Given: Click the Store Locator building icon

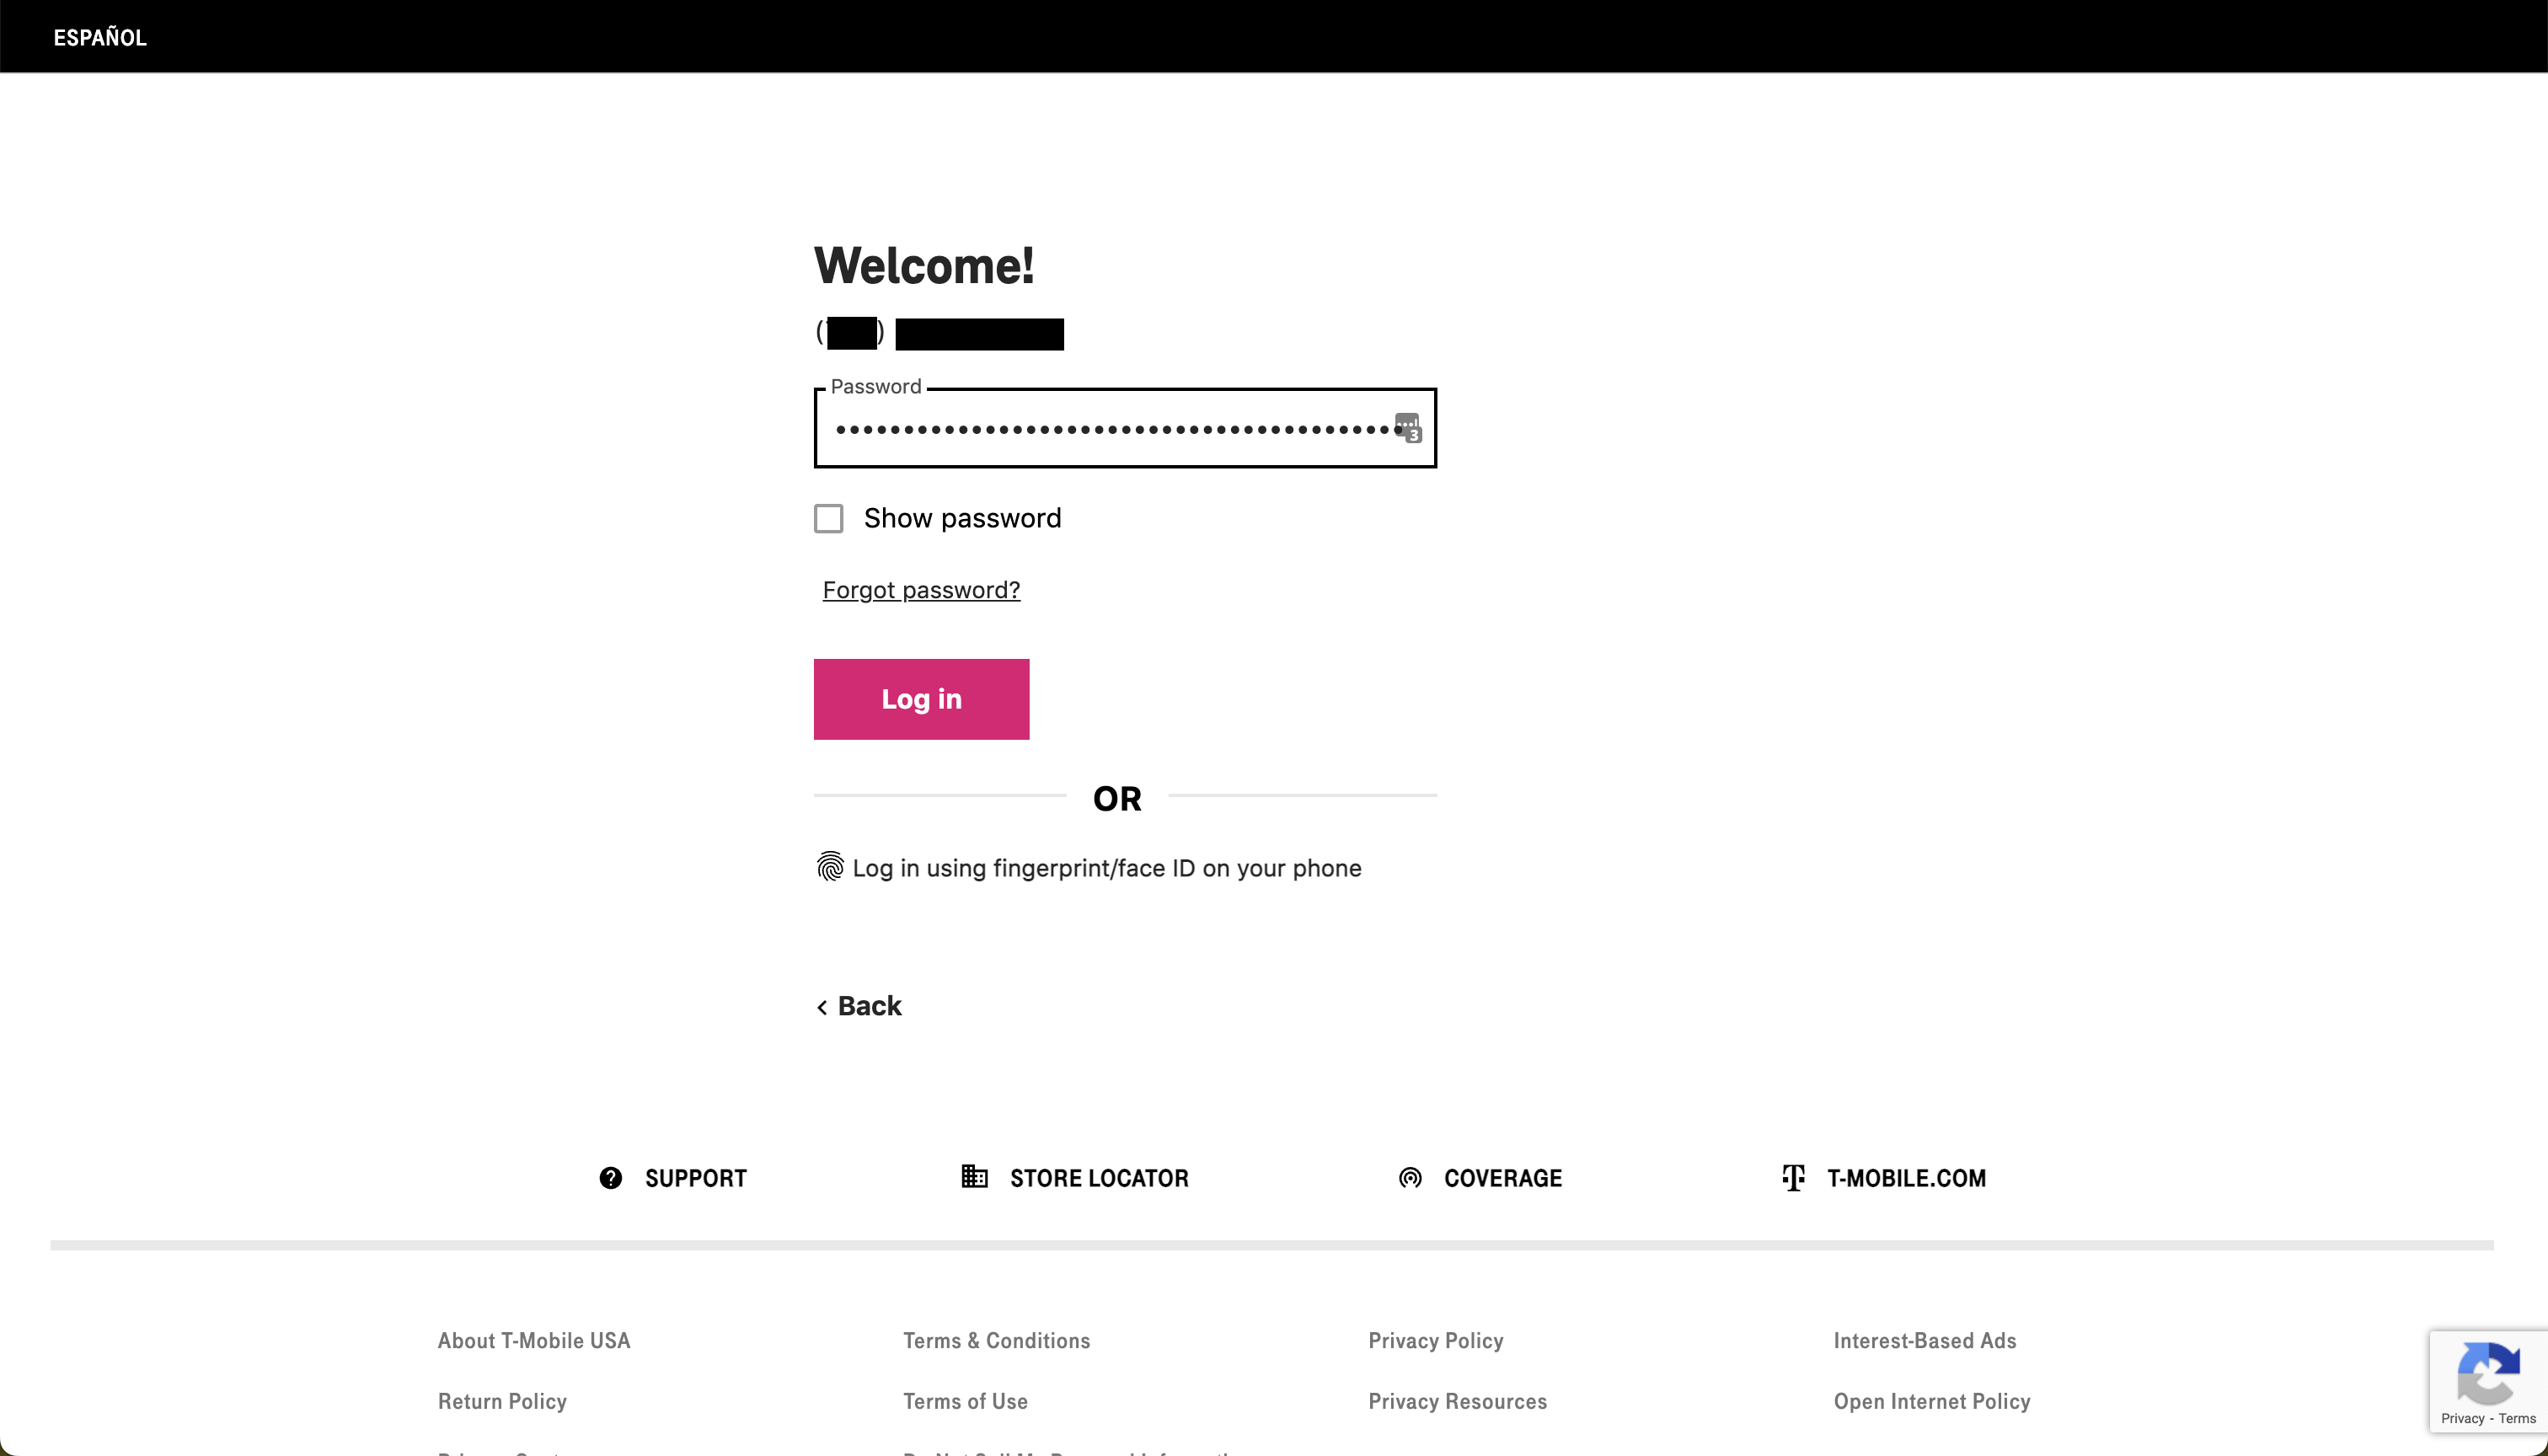Looking at the screenshot, I should [x=973, y=1176].
